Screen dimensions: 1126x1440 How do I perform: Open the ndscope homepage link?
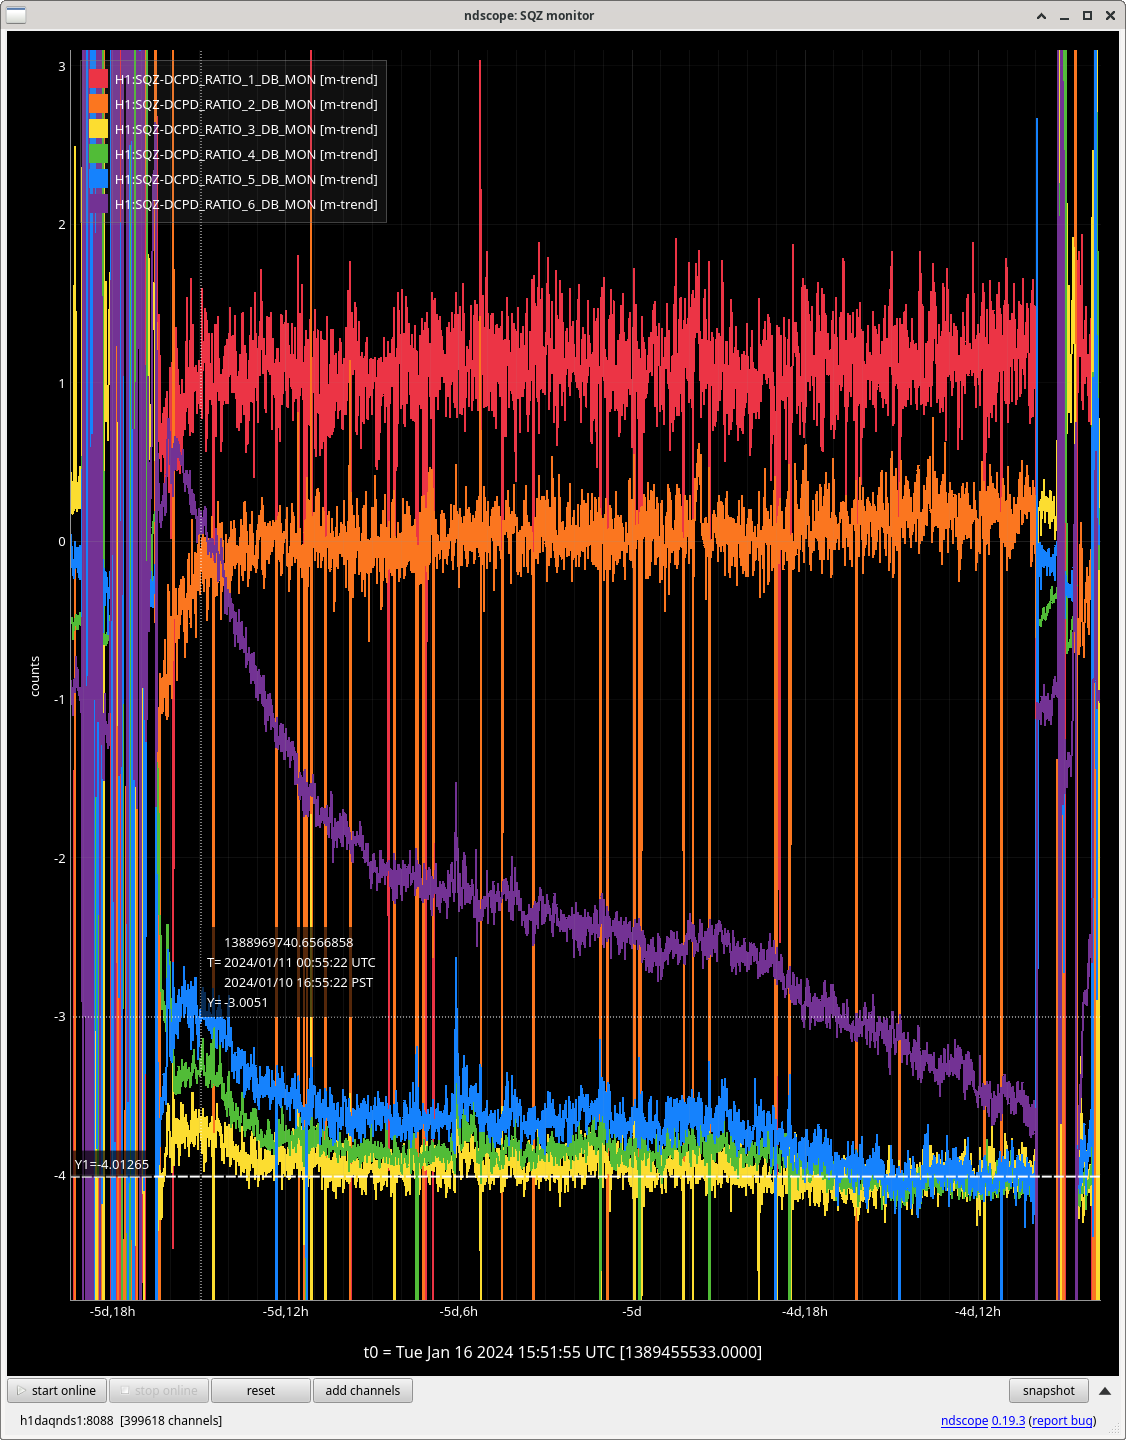pyautogui.click(x=964, y=1420)
